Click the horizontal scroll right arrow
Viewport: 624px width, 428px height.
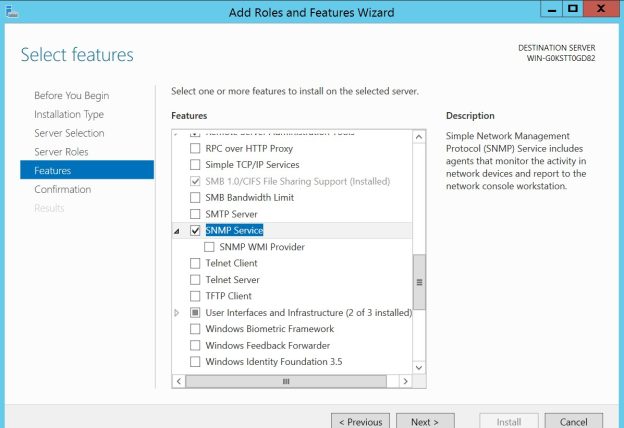[x=406, y=381]
